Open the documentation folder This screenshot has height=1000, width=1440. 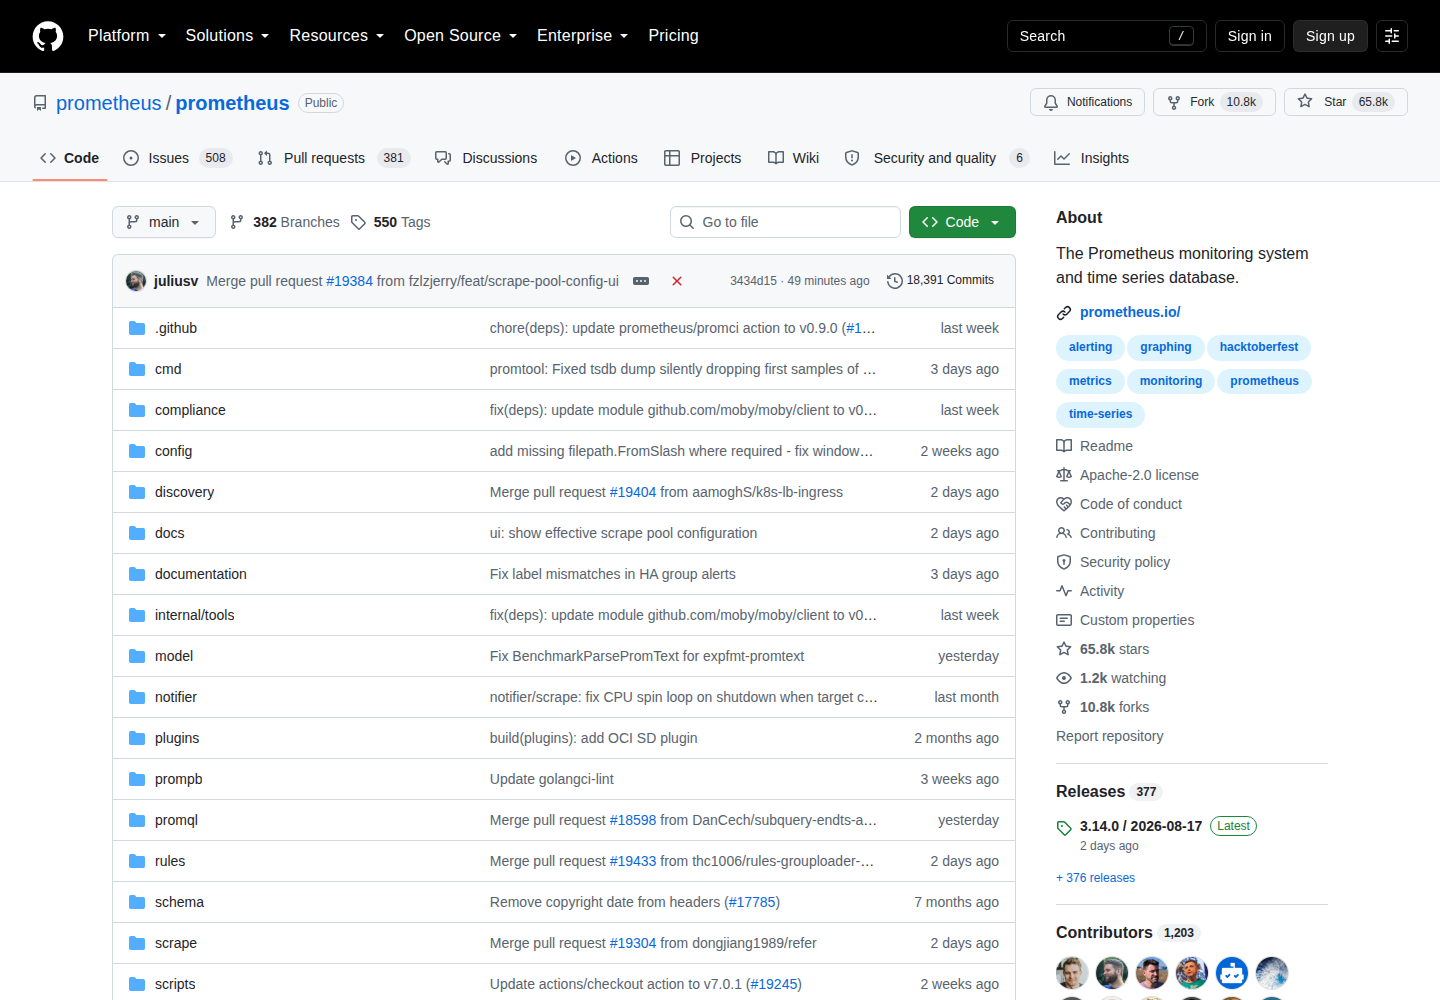(x=201, y=574)
